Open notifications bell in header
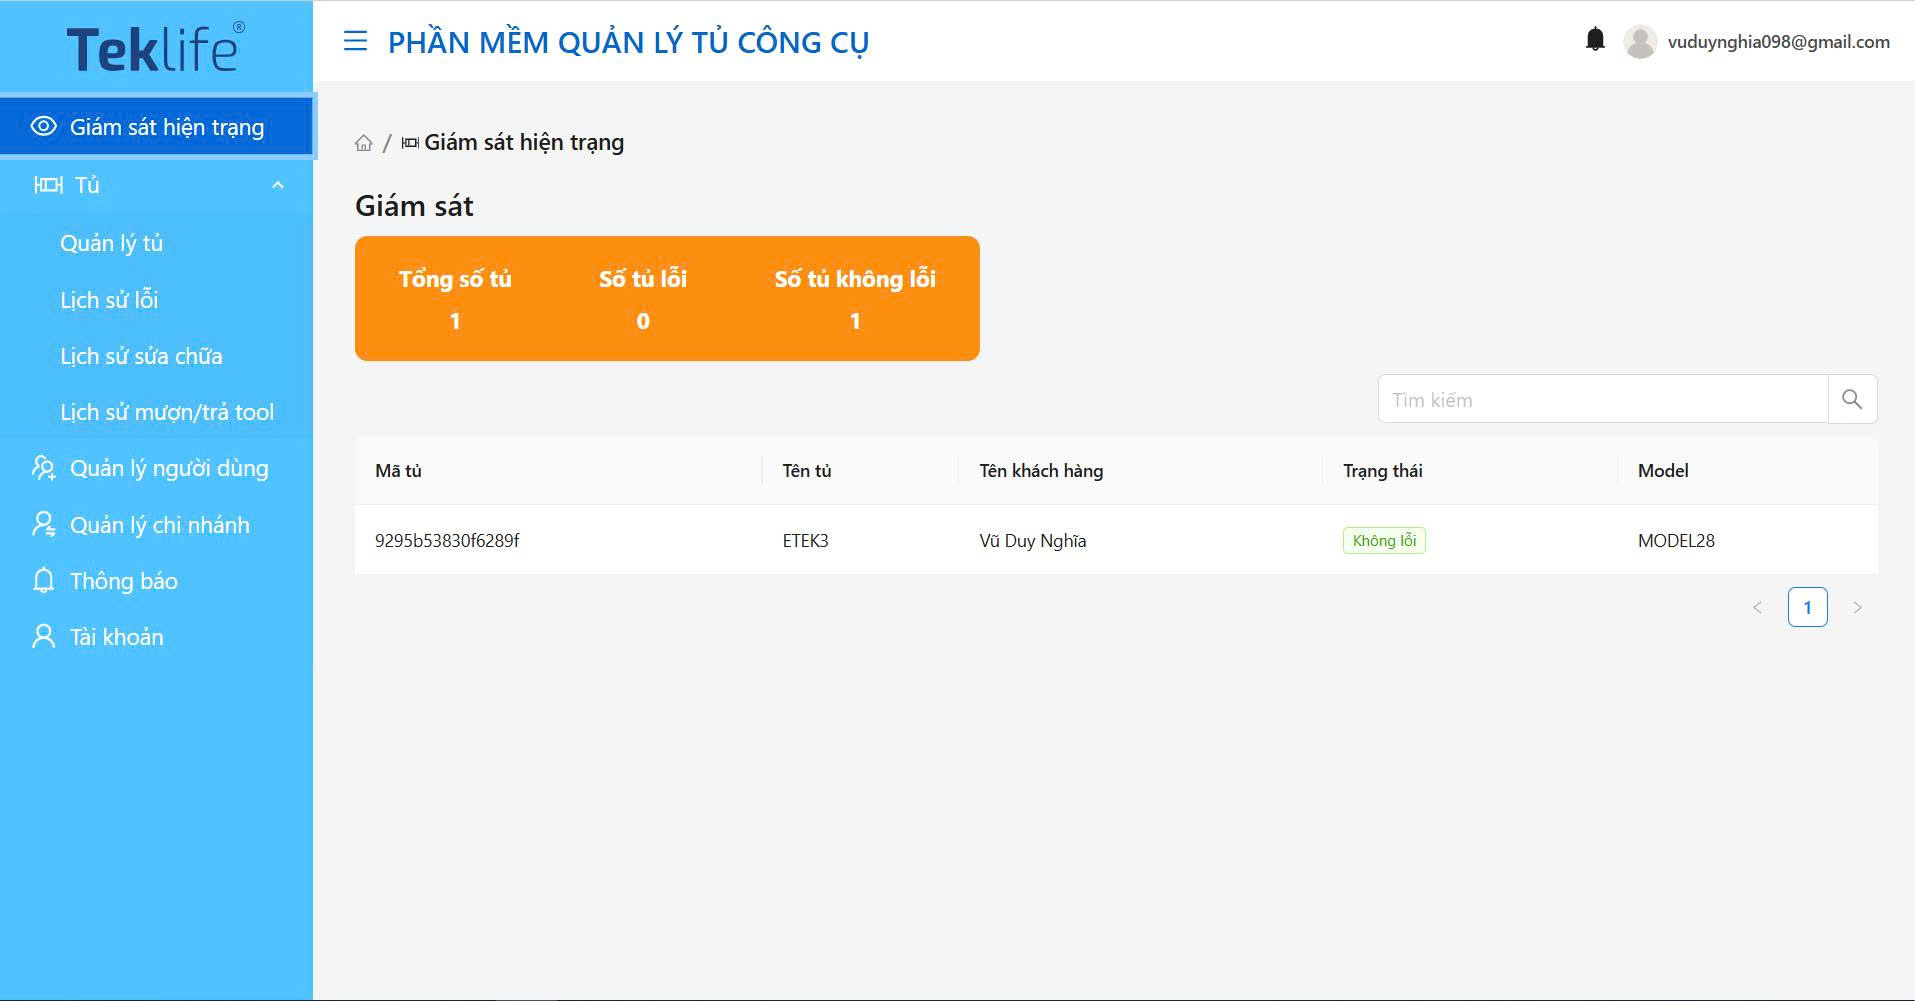The width and height of the screenshot is (1915, 1001). tap(1595, 40)
